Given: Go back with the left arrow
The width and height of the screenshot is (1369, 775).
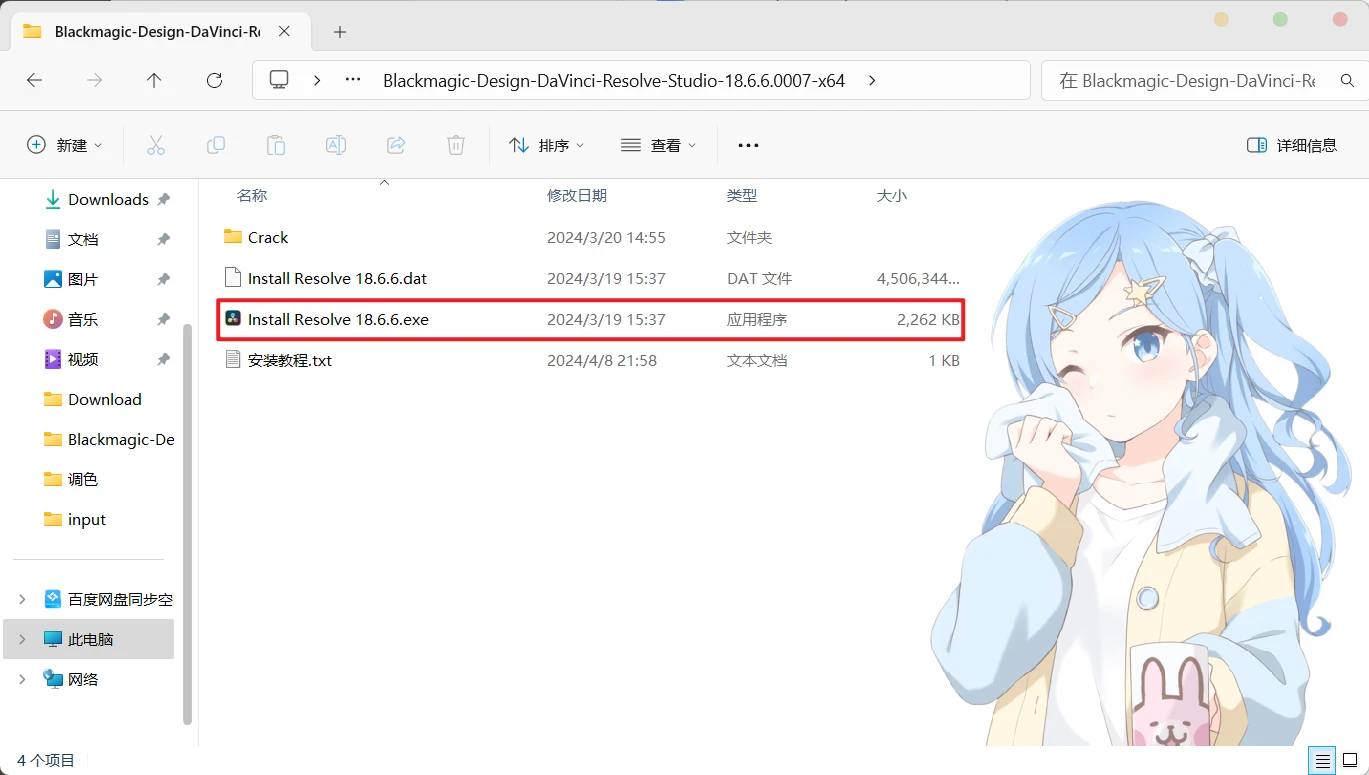Looking at the screenshot, I should (35, 81).
